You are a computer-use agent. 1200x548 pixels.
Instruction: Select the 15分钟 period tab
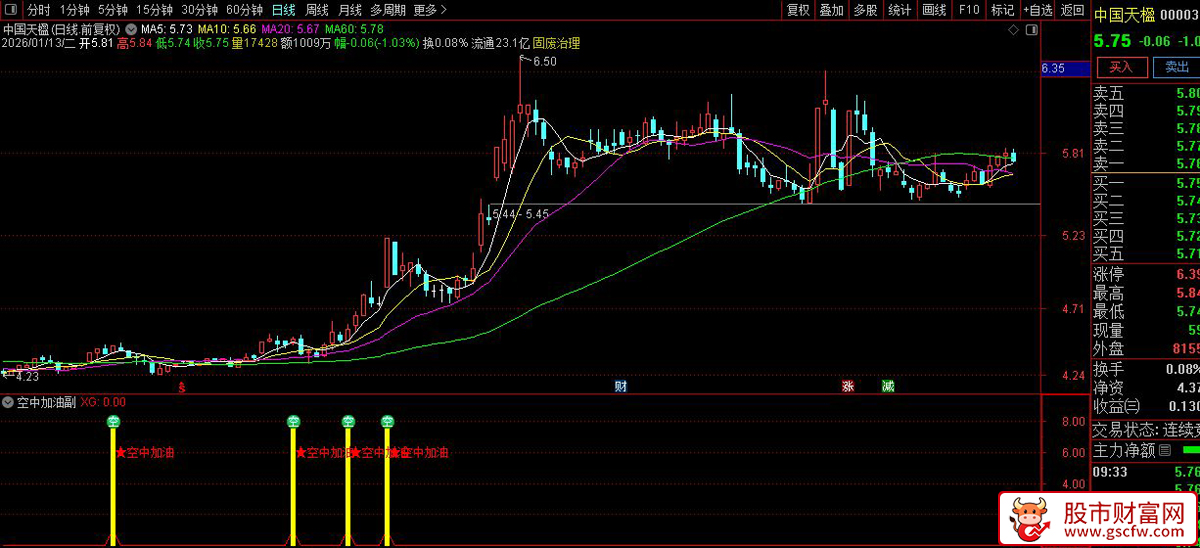(x=154, y=10)
